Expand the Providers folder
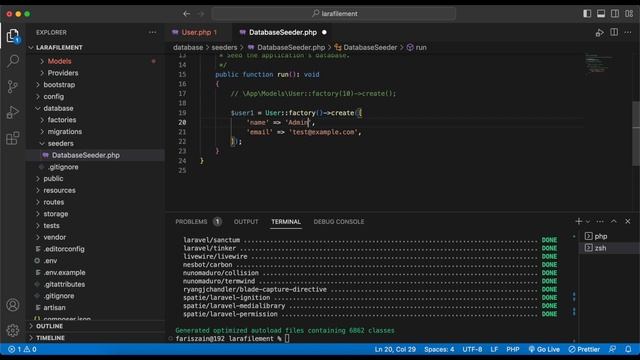 [x=96, y=73]
